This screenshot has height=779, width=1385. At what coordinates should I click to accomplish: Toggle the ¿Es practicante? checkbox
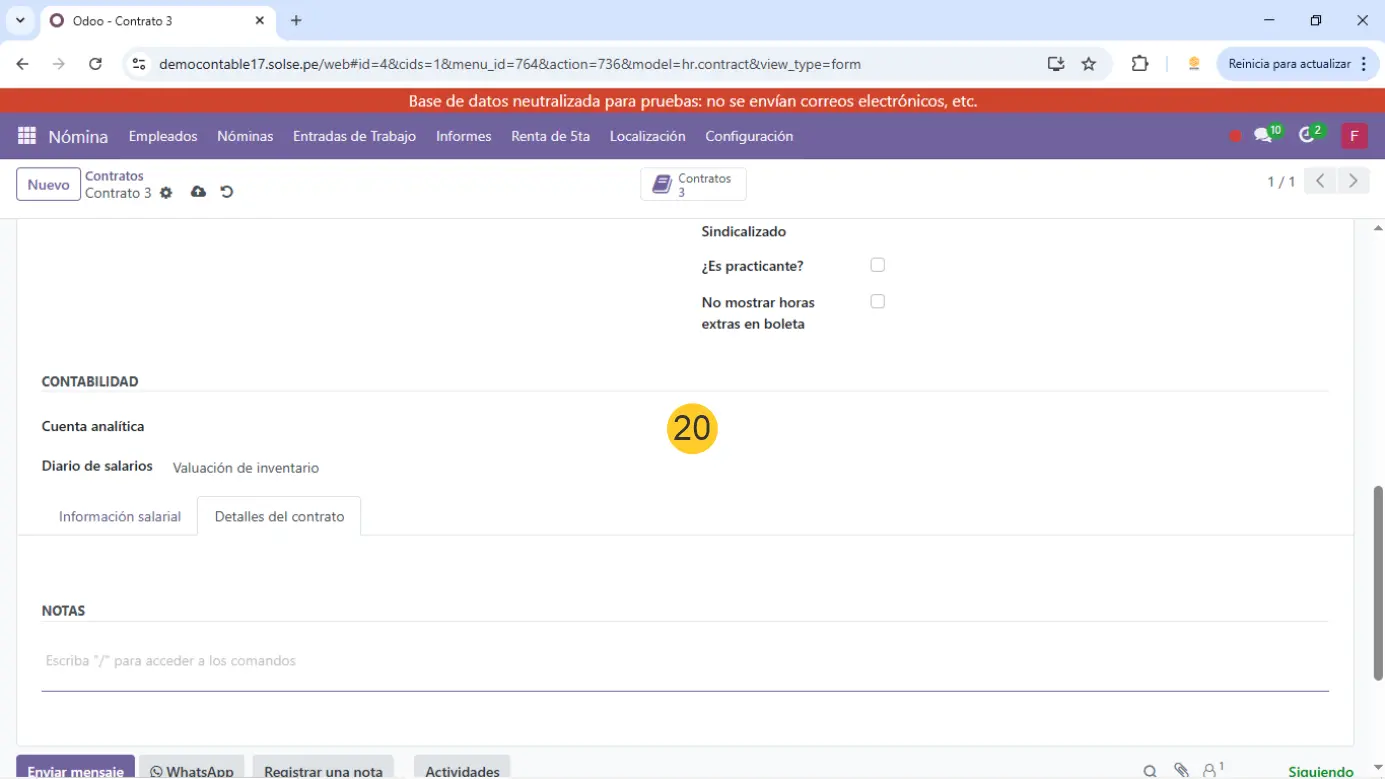877,265
